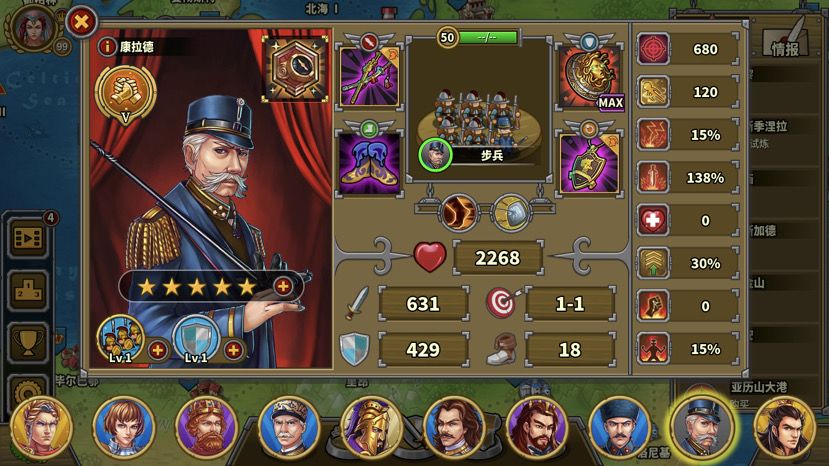Open the video replay side button
Image resolution: width=829 pixels, height=466 pixels.
tap(28, 238)
